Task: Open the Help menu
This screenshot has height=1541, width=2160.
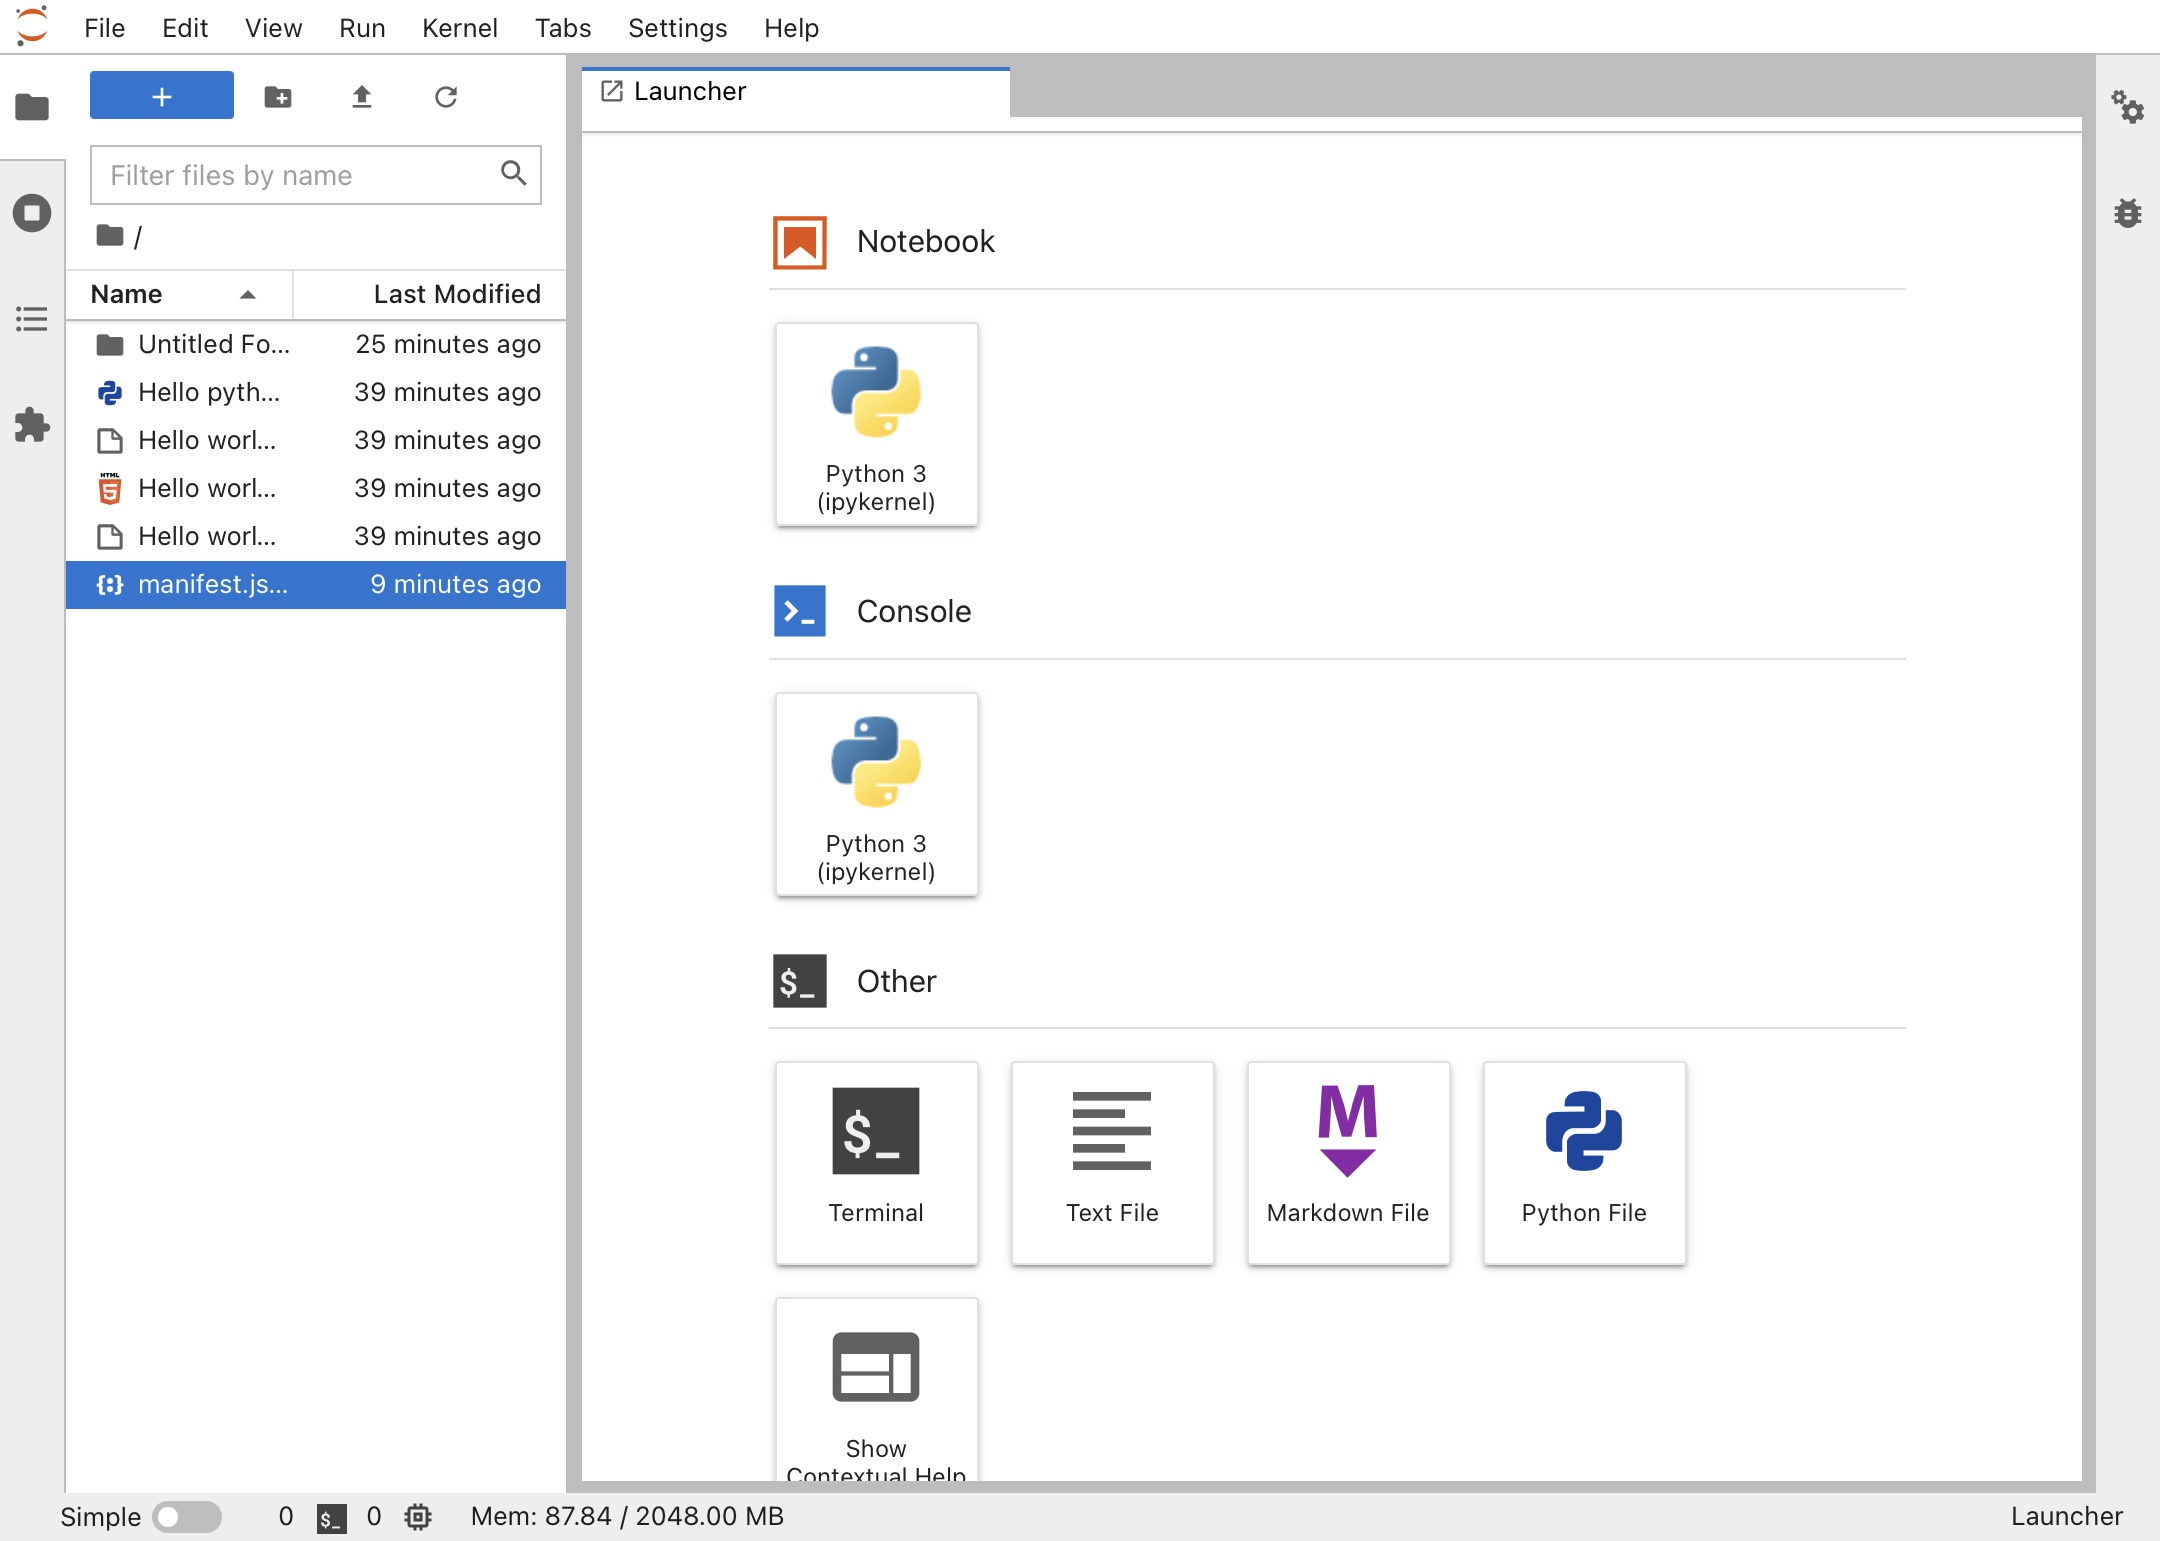Action: coord(791,28)
